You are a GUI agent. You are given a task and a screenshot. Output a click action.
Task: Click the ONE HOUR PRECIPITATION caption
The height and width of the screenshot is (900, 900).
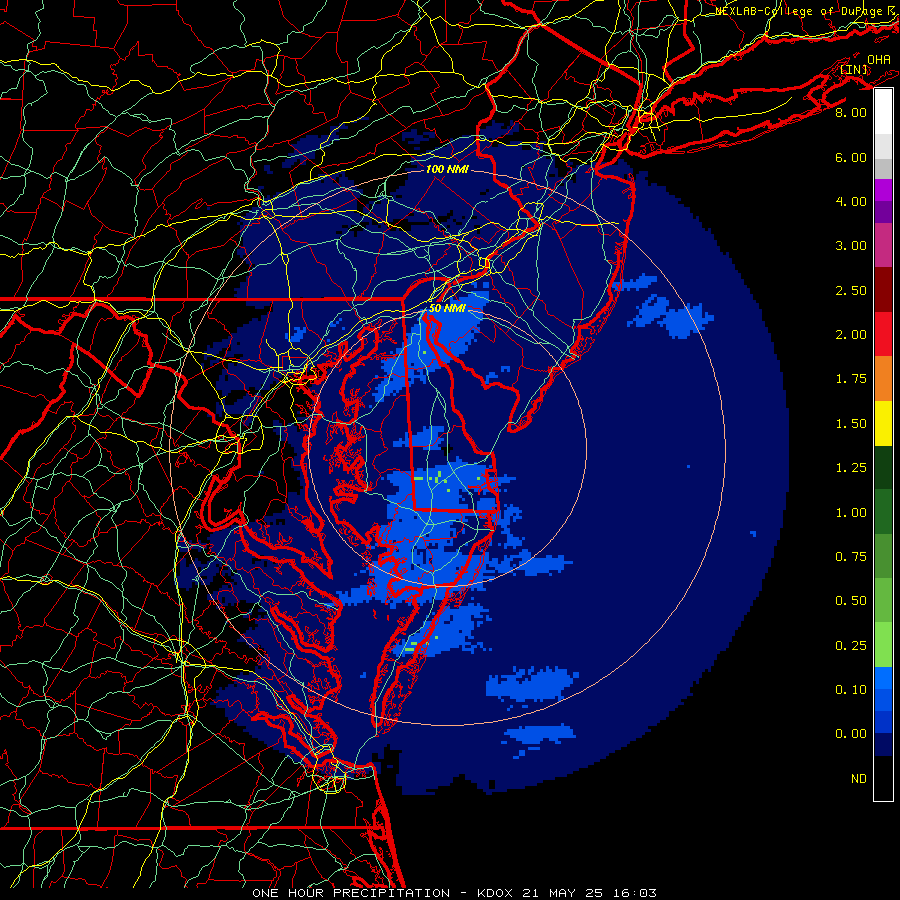tap(351, 893)
